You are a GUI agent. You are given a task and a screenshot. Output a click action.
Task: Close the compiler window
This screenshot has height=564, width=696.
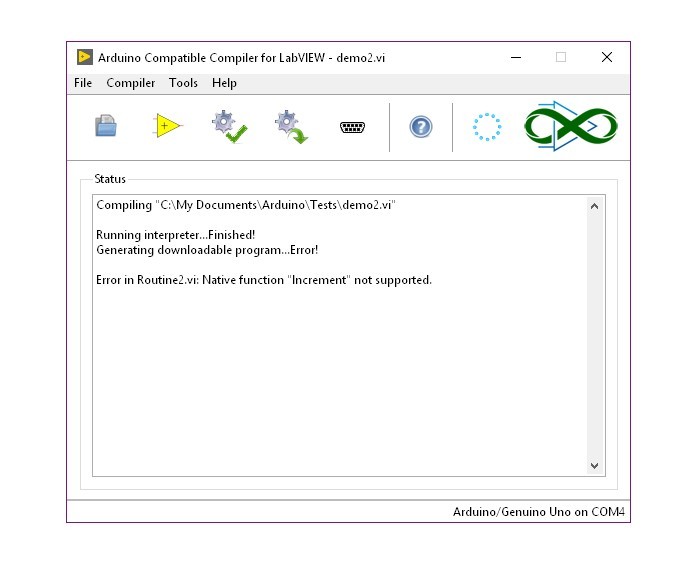tap(607, 57)
